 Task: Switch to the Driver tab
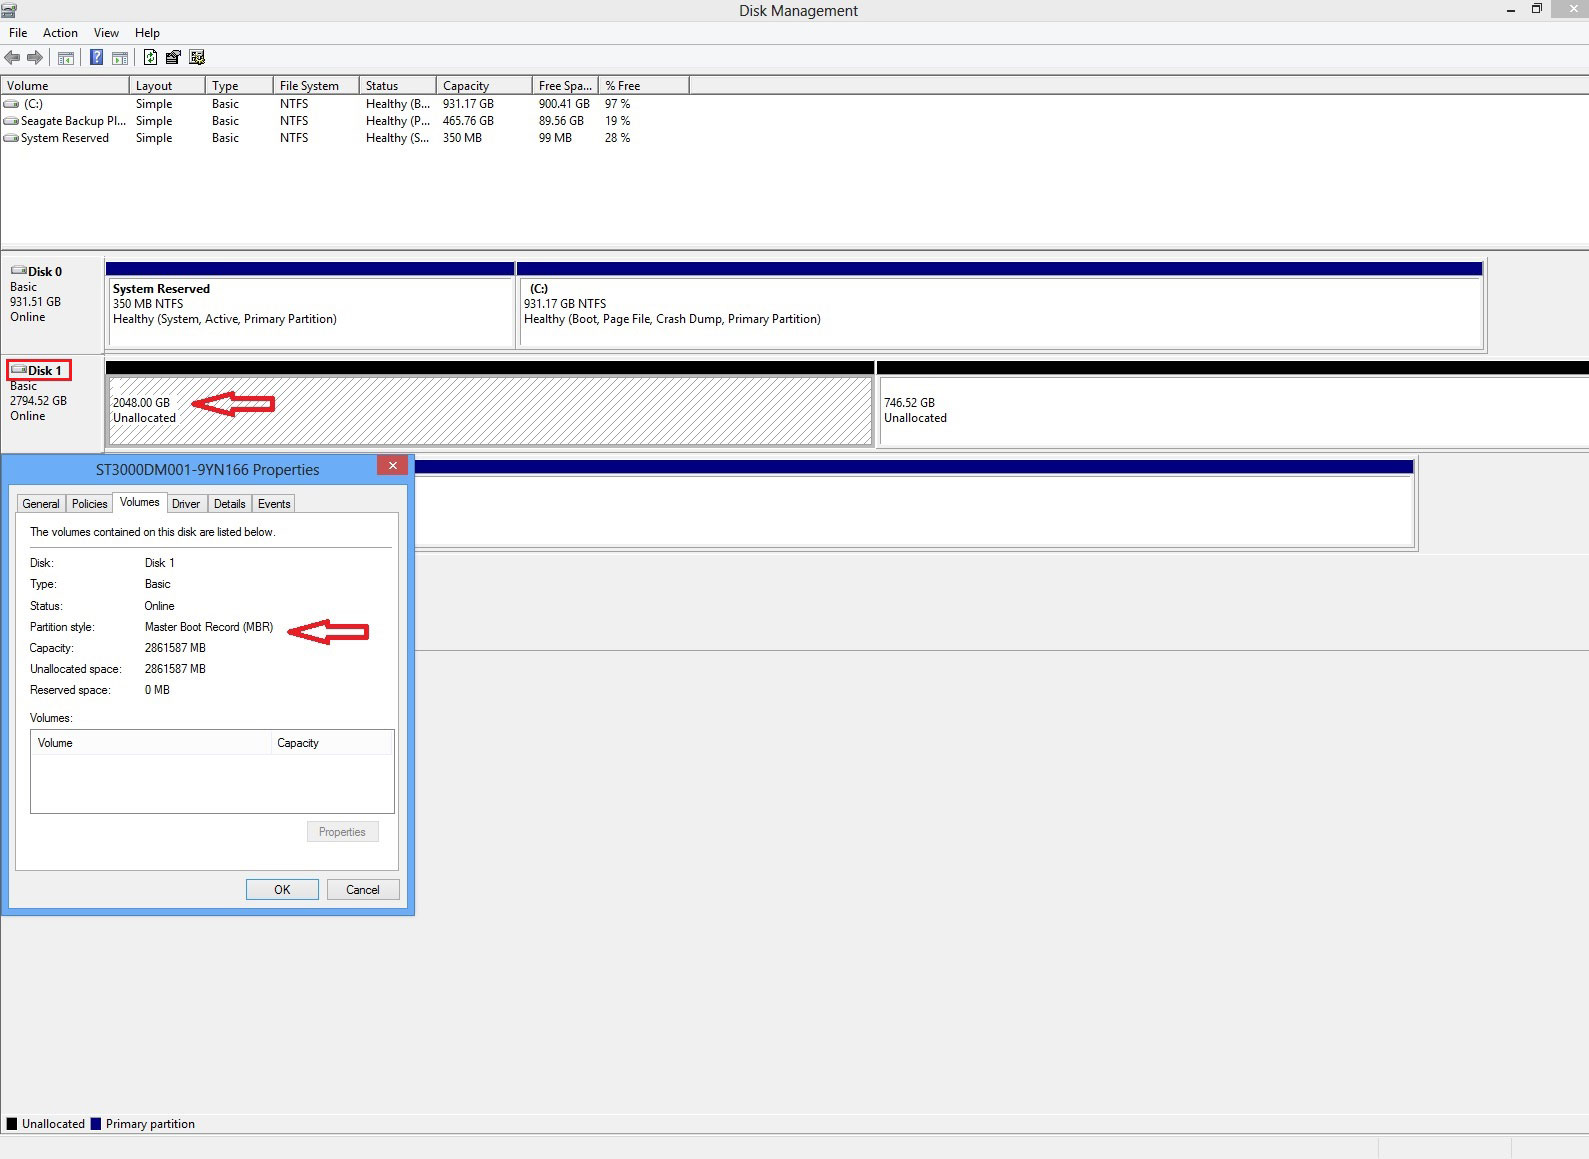(186, 504)
